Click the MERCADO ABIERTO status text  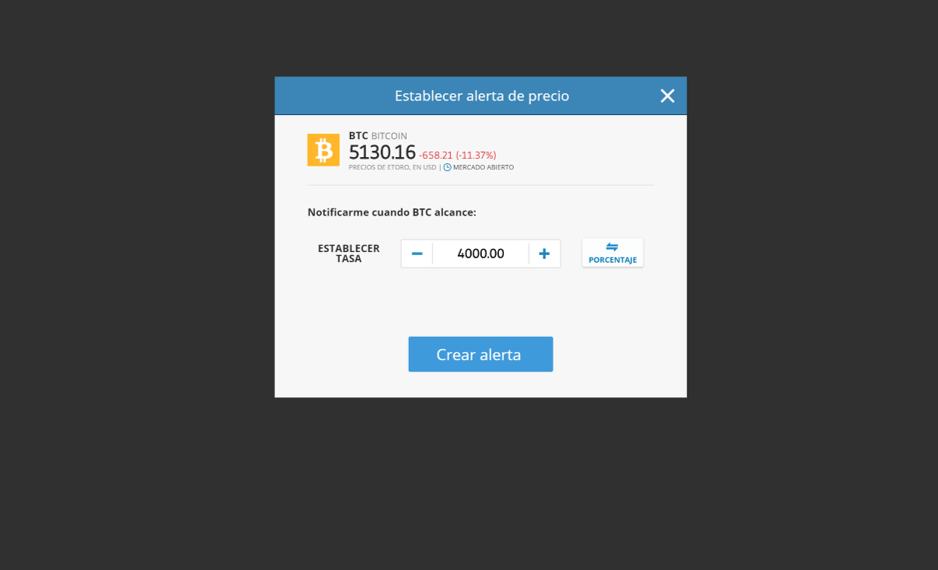click(x=483, y=167)
